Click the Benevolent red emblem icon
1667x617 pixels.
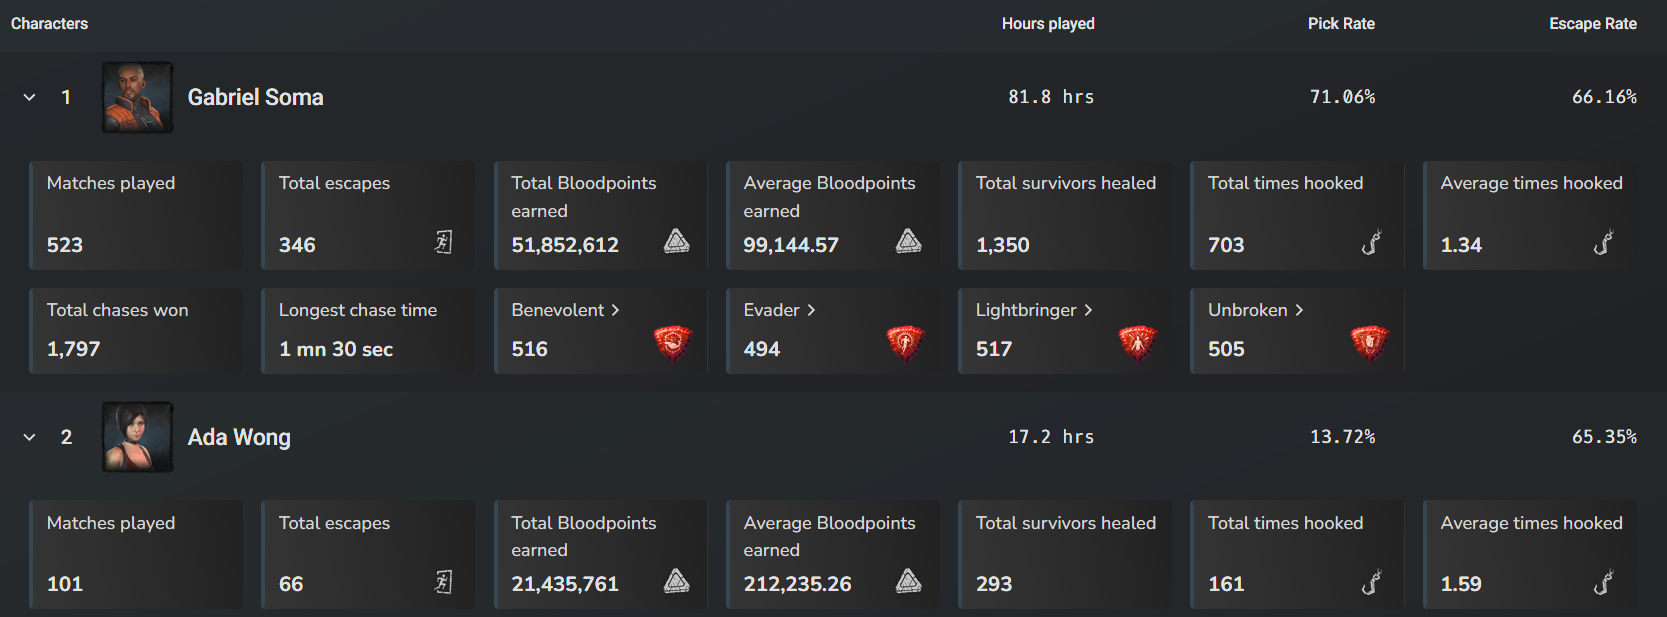coord(672,343)
